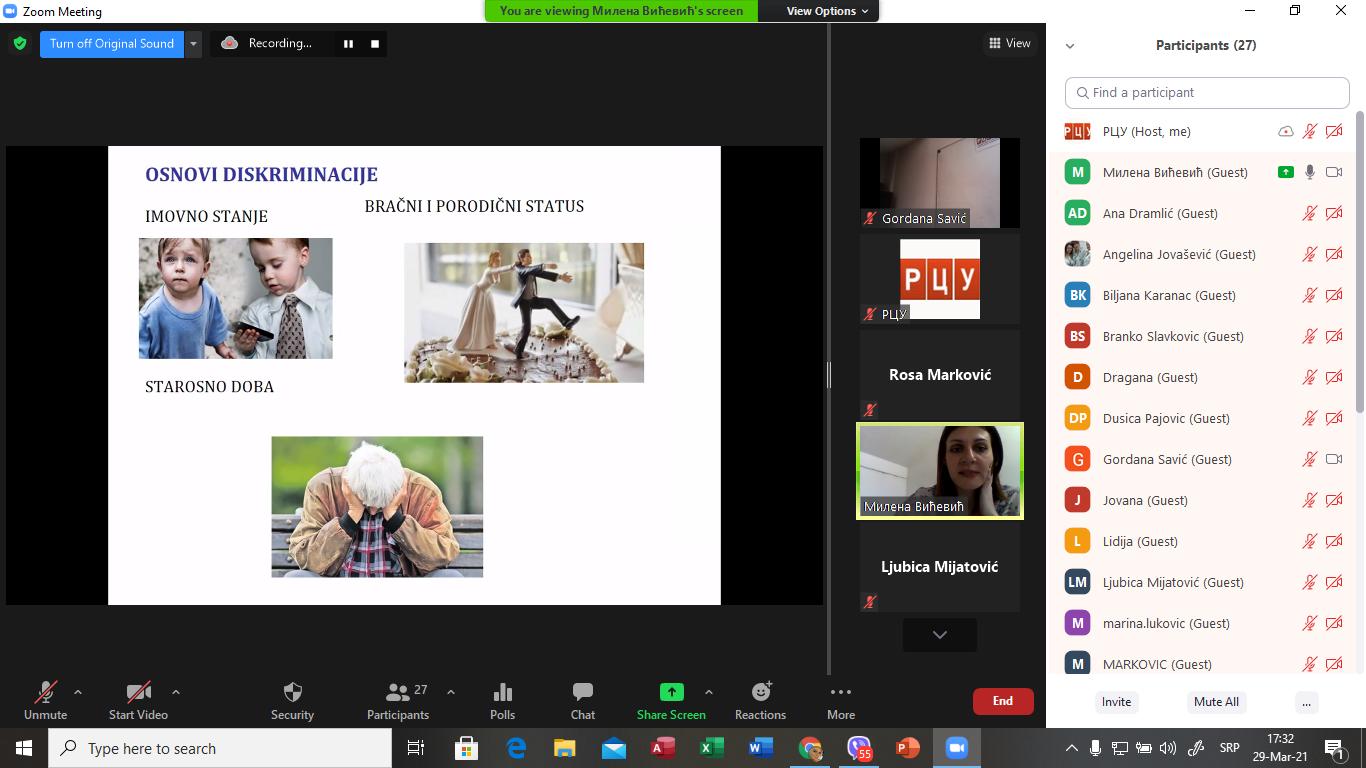Open PowerPoint from the Windows taskbar
The height and width of the screenshot is (768, 1366).
[907, 748]
